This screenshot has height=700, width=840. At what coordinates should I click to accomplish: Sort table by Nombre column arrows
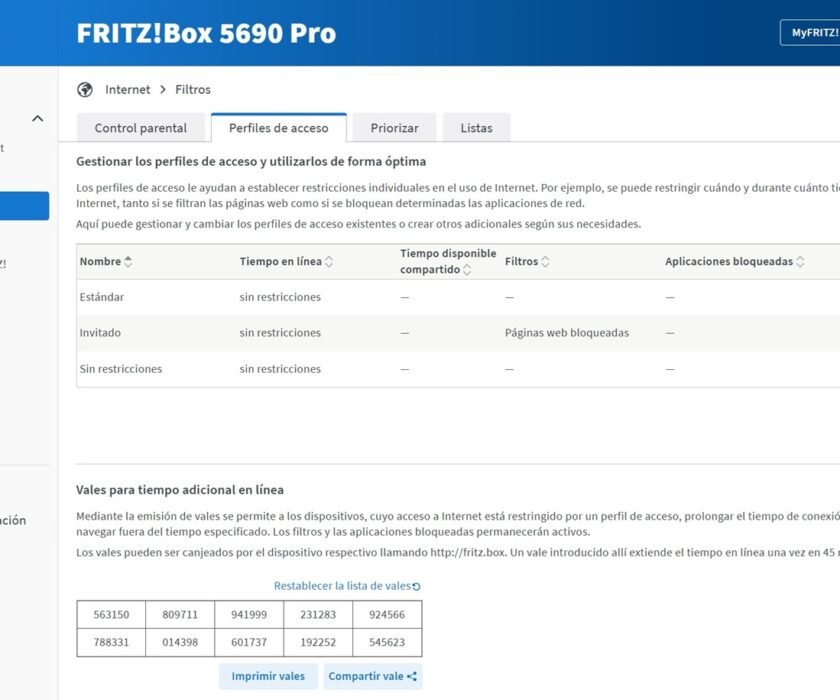point(128,262)
